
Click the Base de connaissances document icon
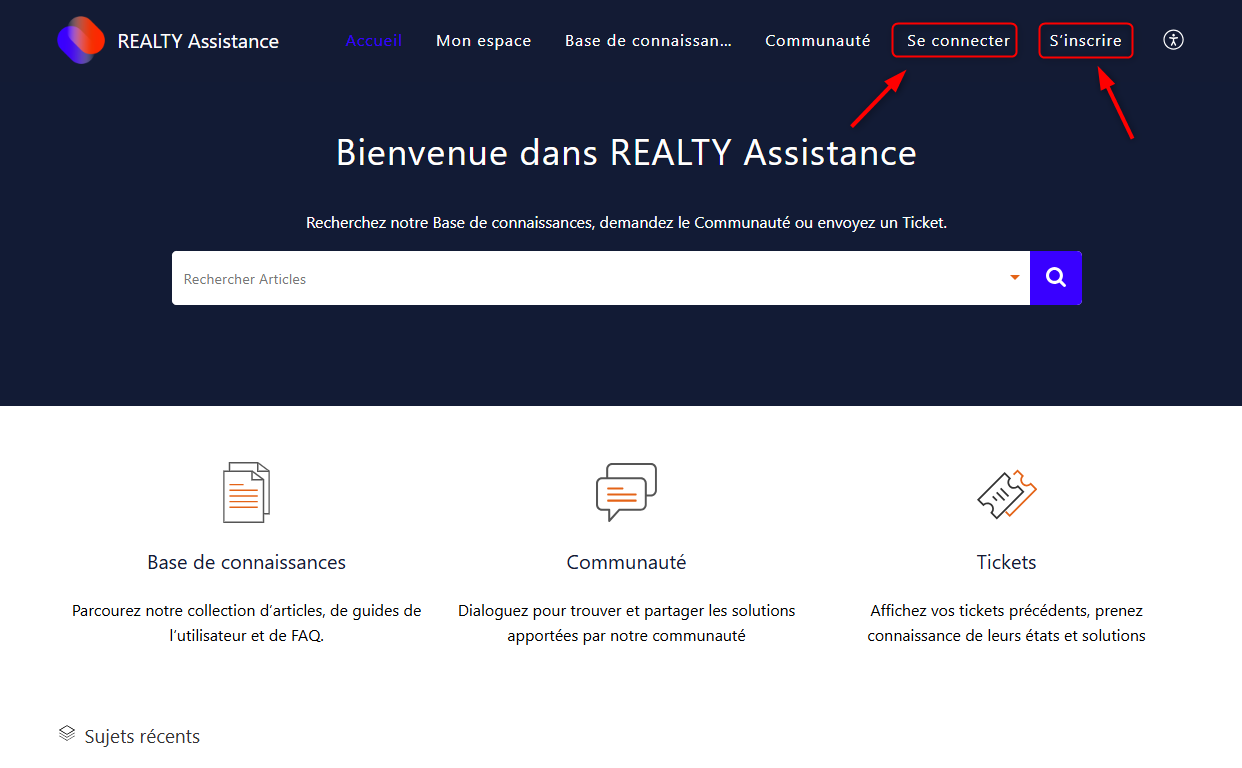[246, 492]
